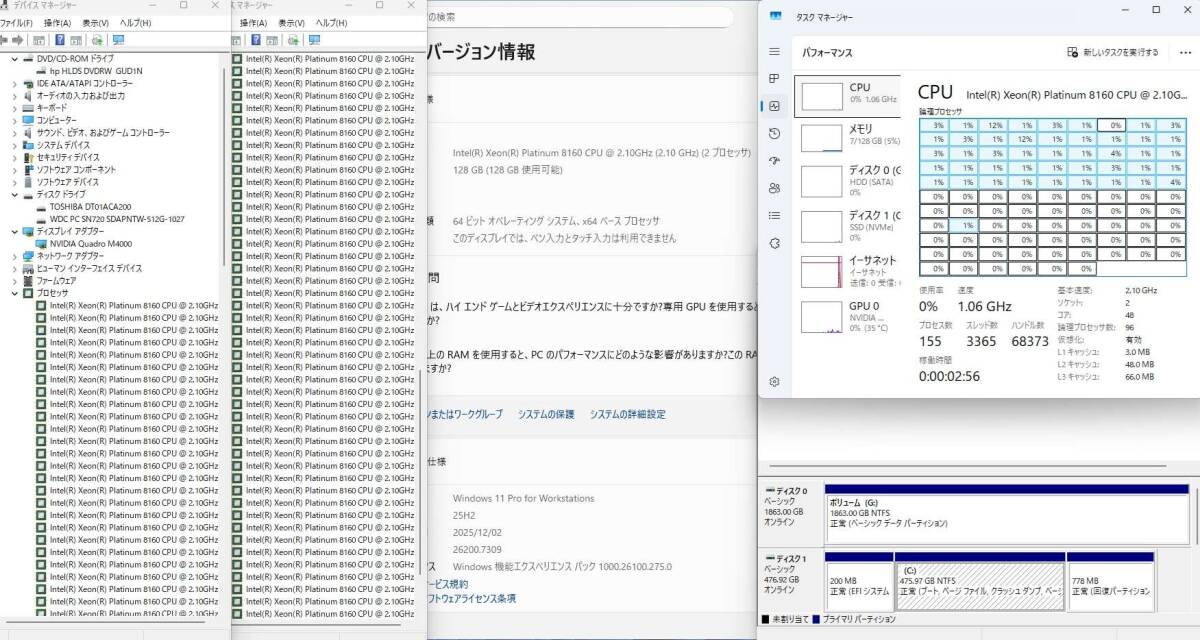
Task: Click forward arrow in Device Manager toolbar
Action: (18, 40)
